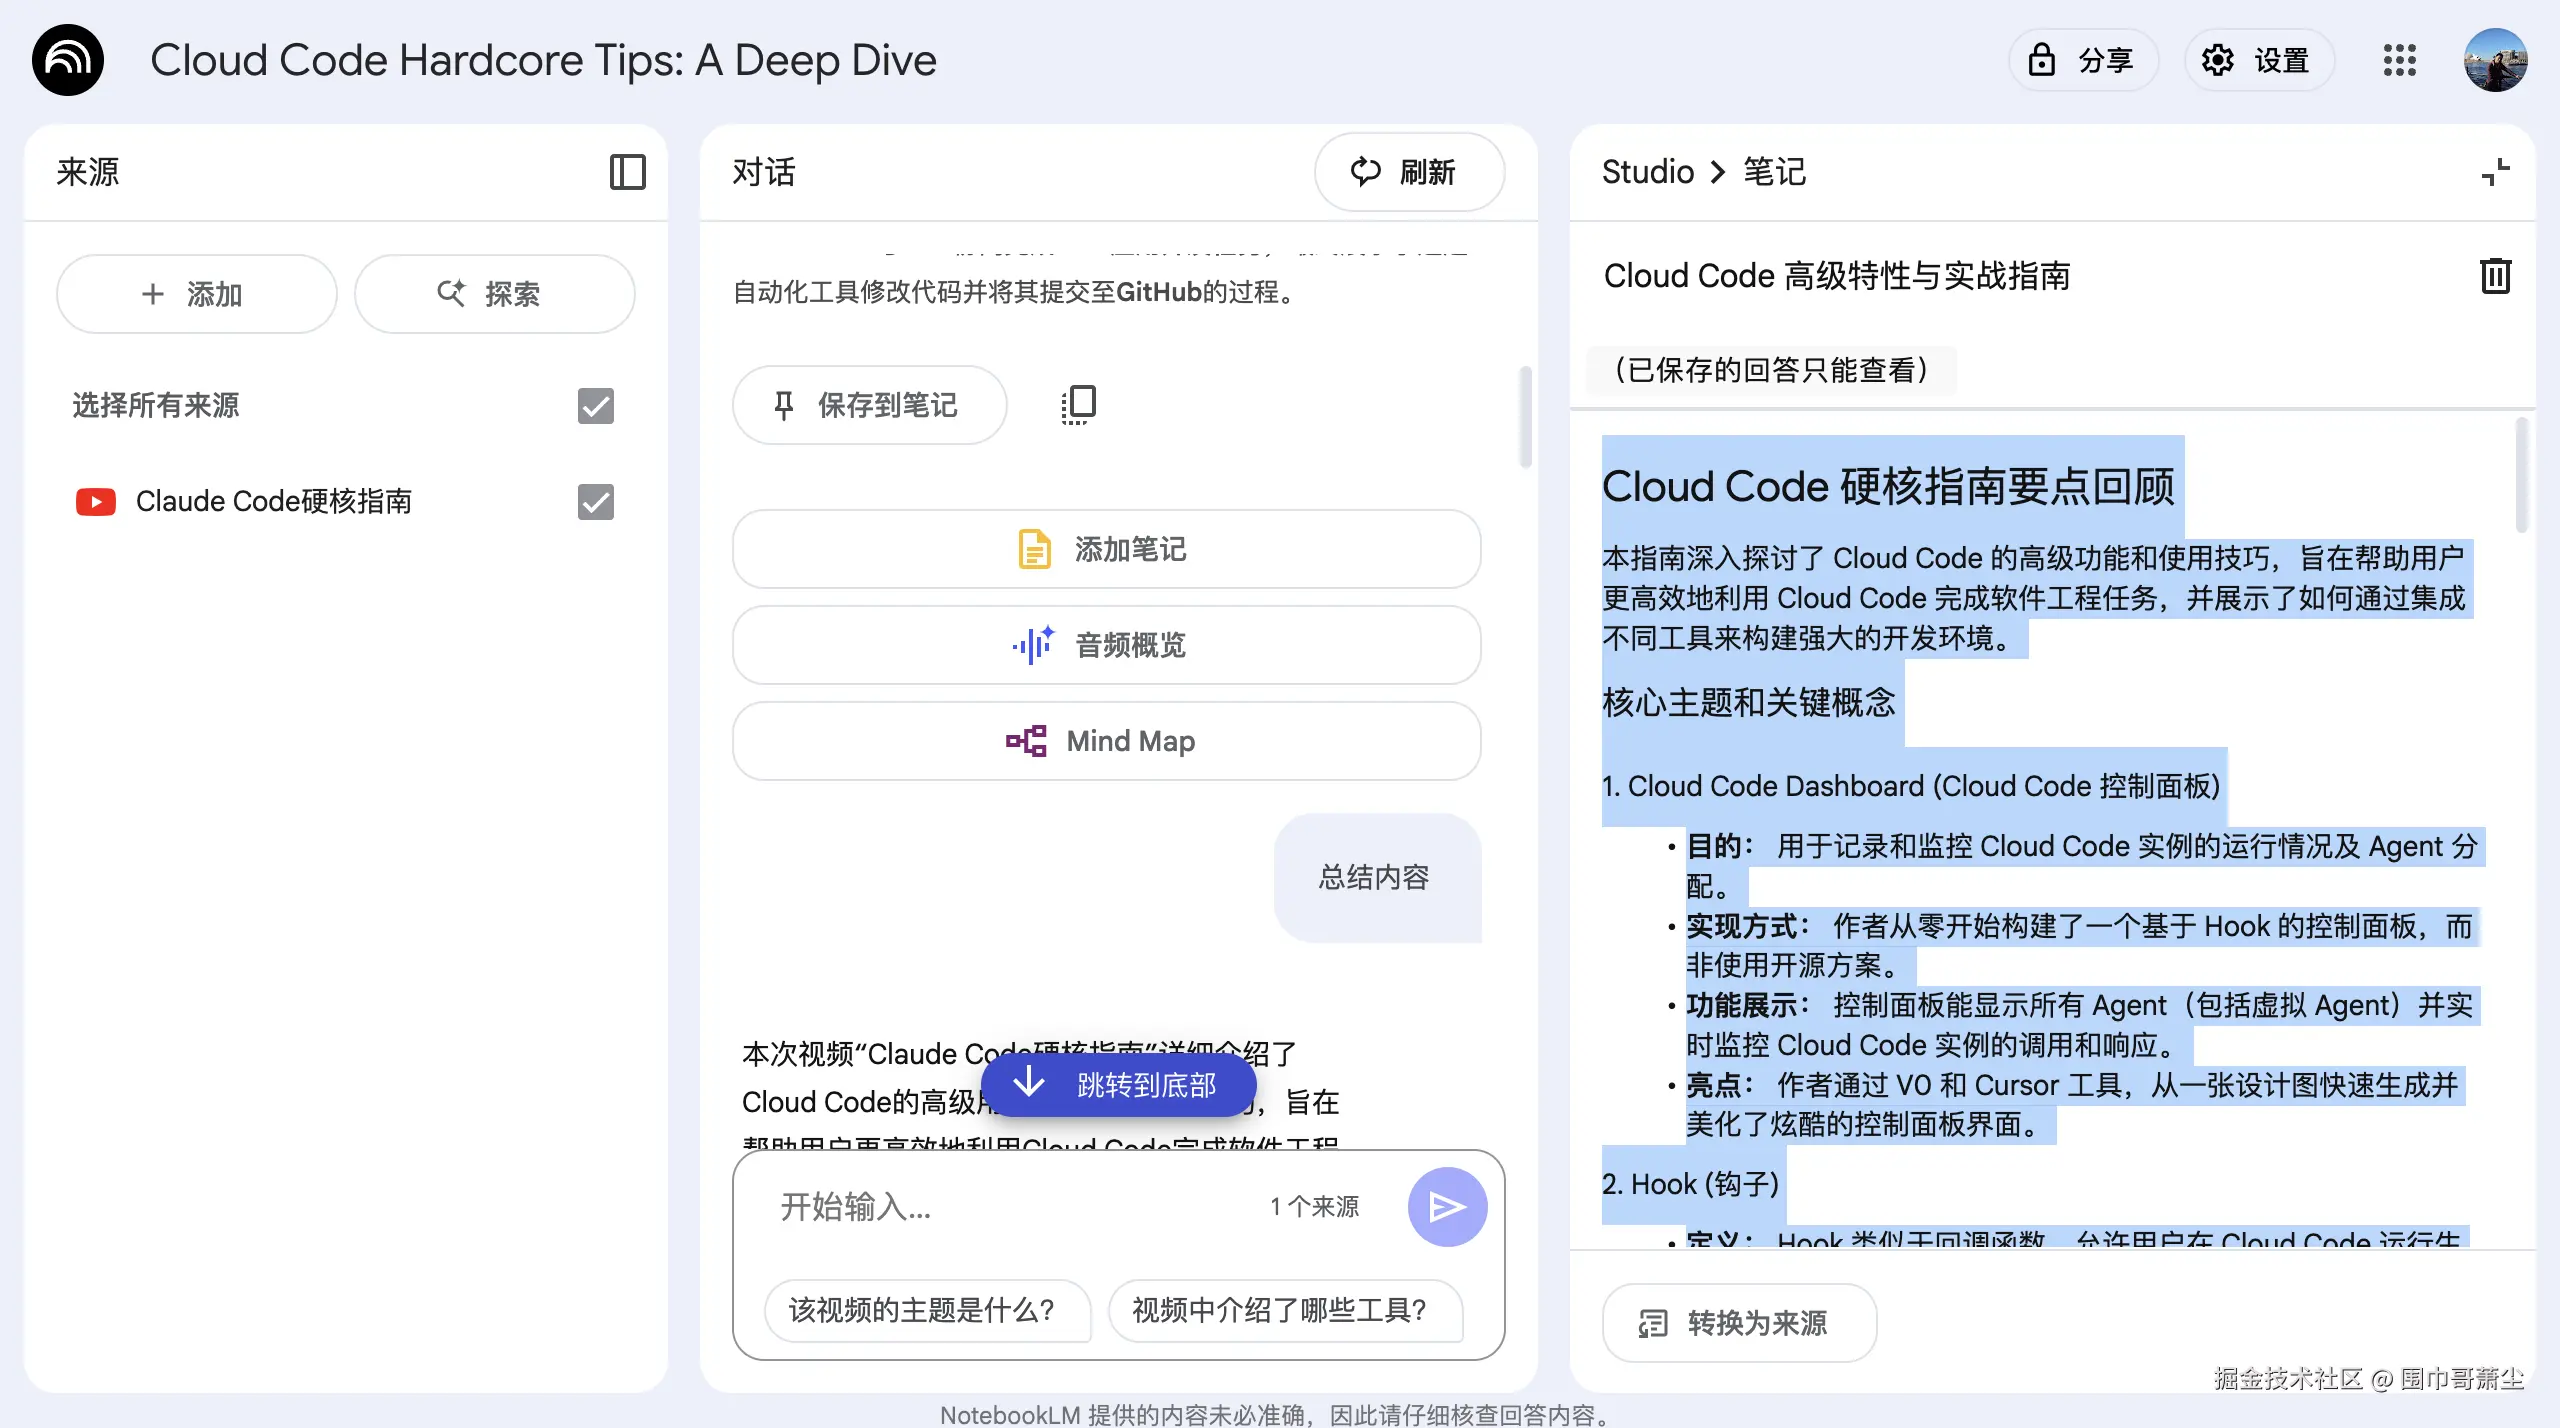
Task: Send the message with the paper plane icon
Action: pyautogui.click(x=1448, y=1206)
